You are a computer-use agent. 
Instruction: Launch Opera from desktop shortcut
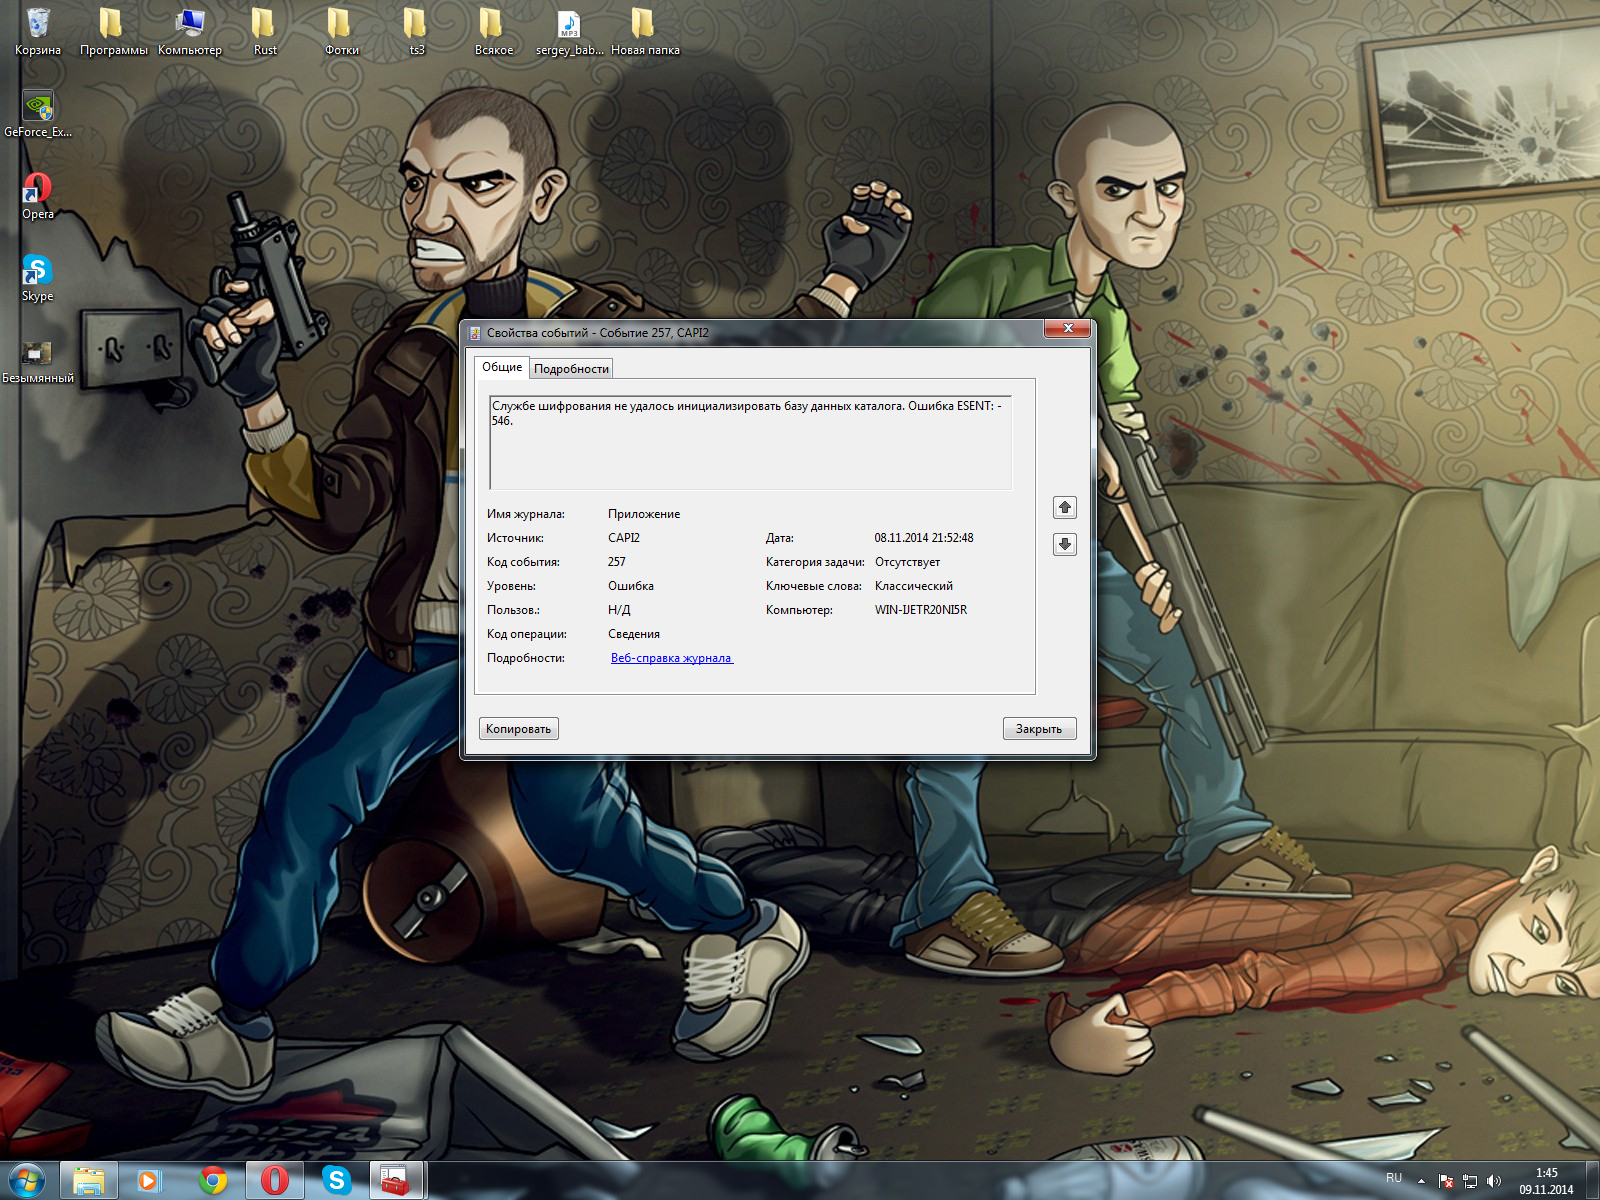click(x=38, y=195)
